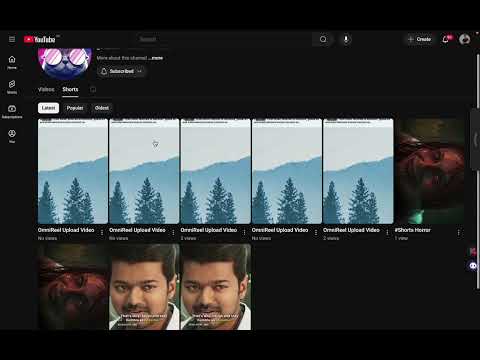Click the red extension icon on right edge

473,252
